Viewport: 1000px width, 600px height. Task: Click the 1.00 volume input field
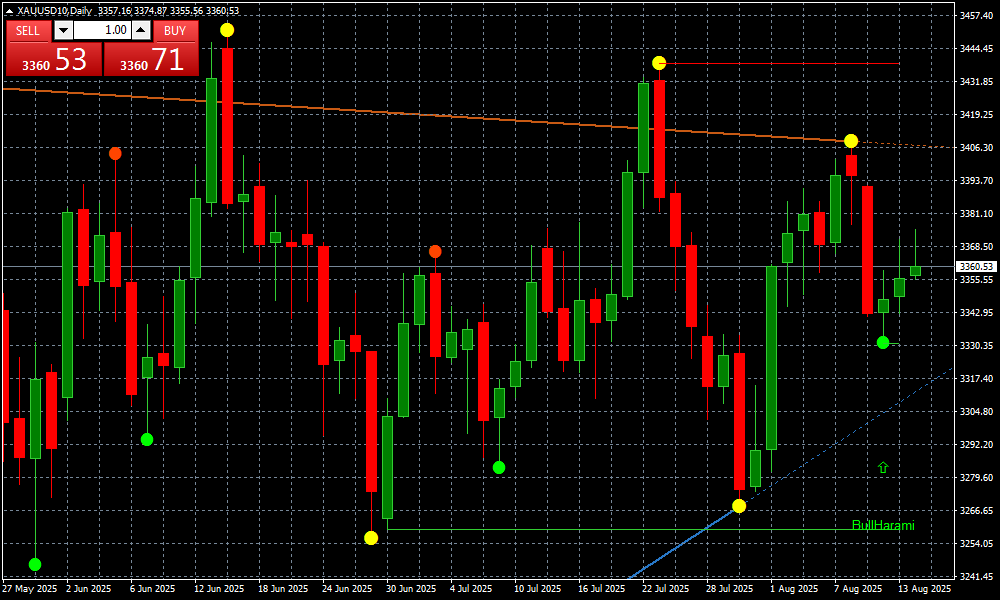(102, 30)
